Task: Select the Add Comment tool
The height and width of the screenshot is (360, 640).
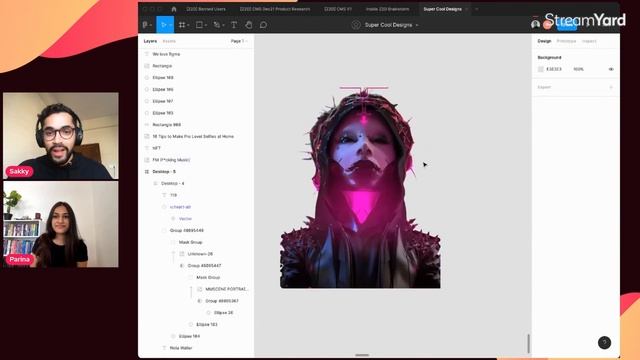Action: coord(263,25)
